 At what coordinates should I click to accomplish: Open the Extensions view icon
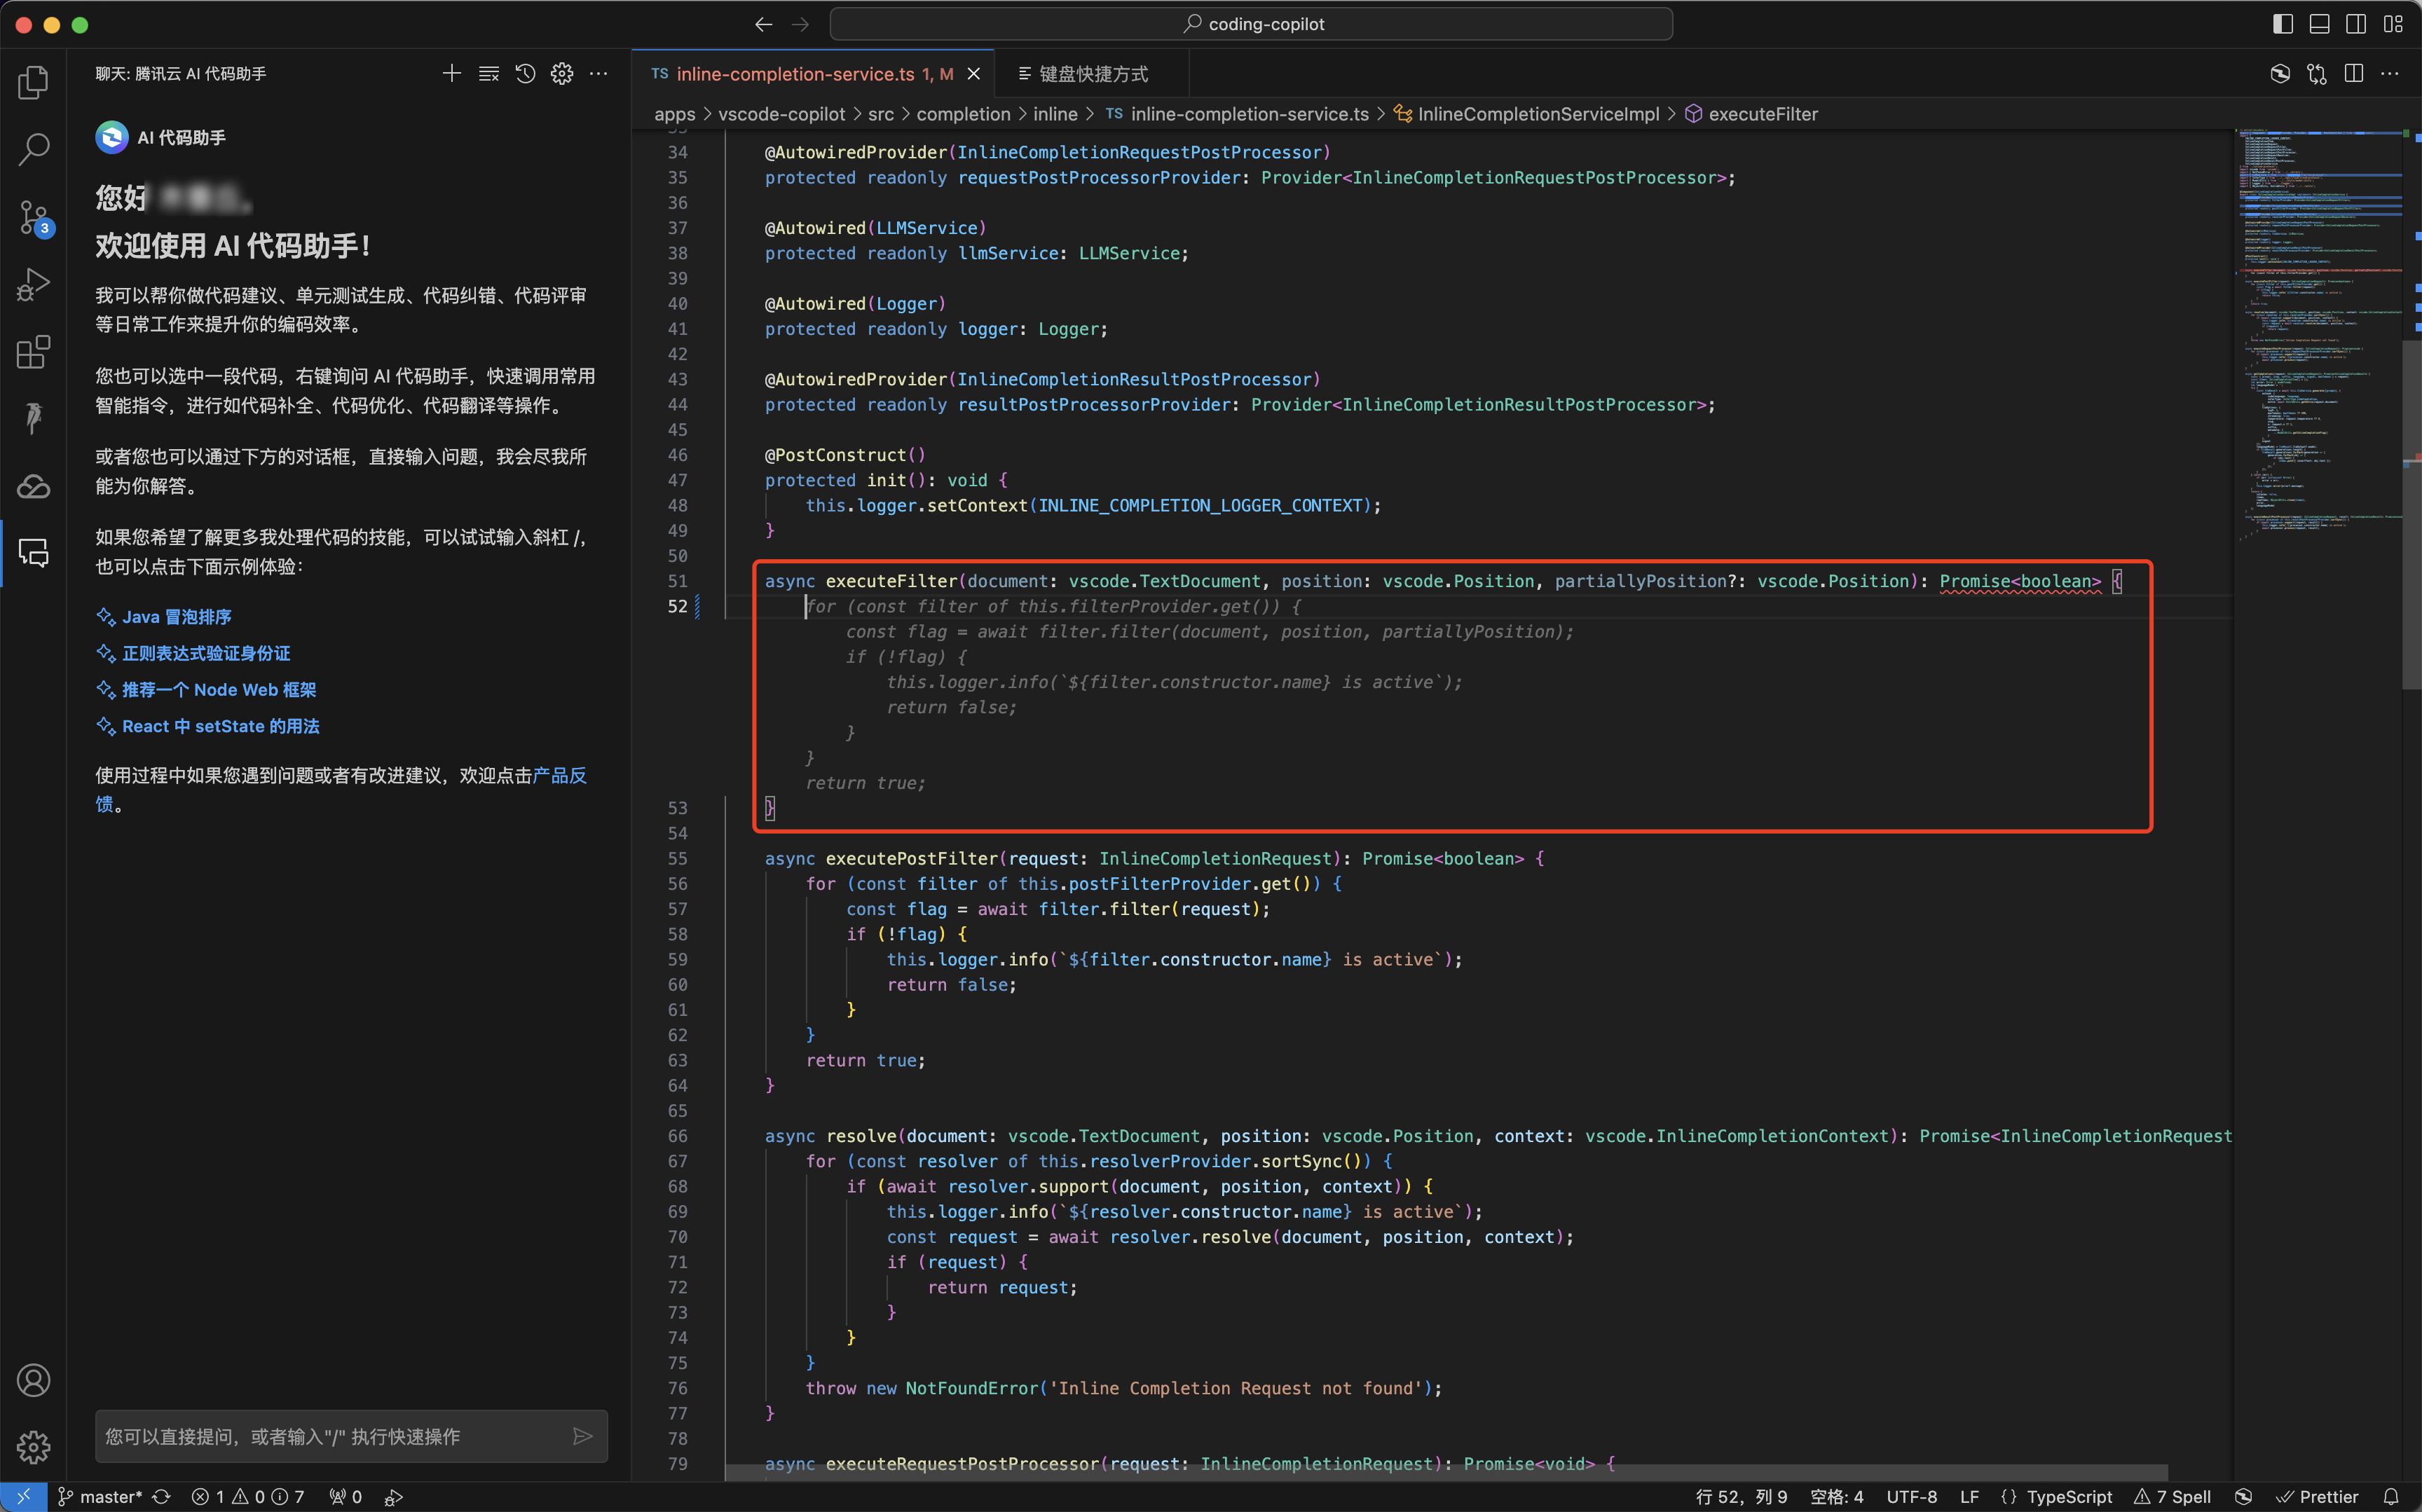[33, 351]
